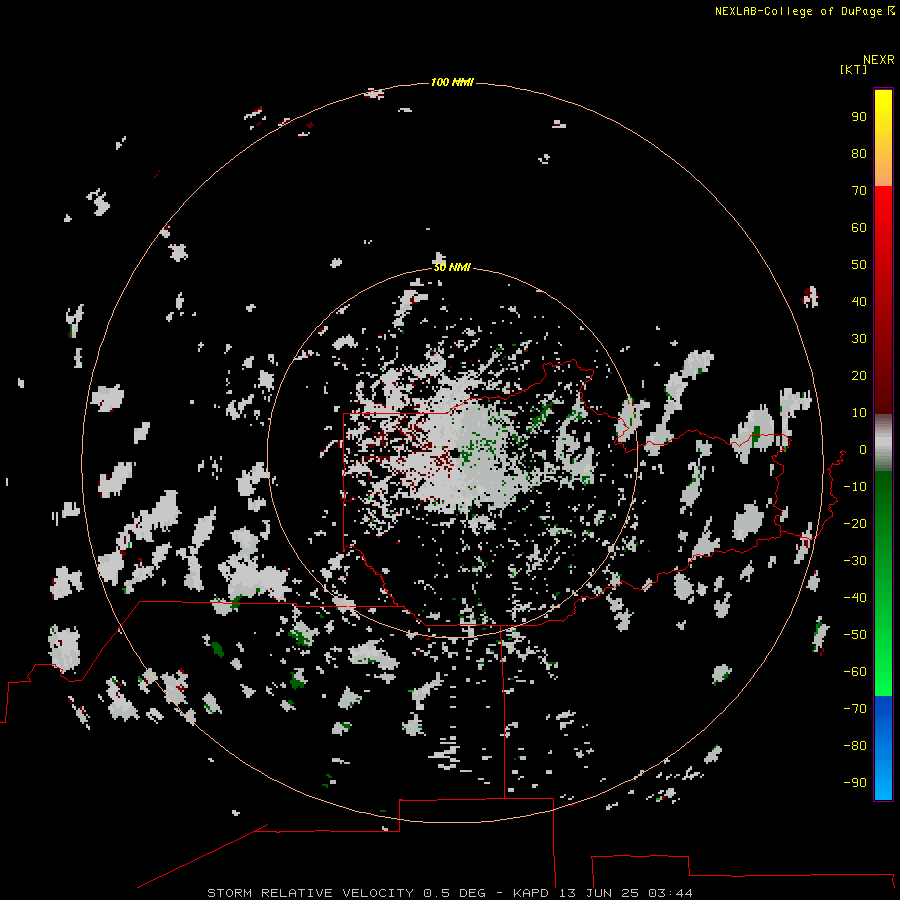Screen dimensions: 900x900
Task: Click the -60 value on the velocity scale
Action: (855, 672)
